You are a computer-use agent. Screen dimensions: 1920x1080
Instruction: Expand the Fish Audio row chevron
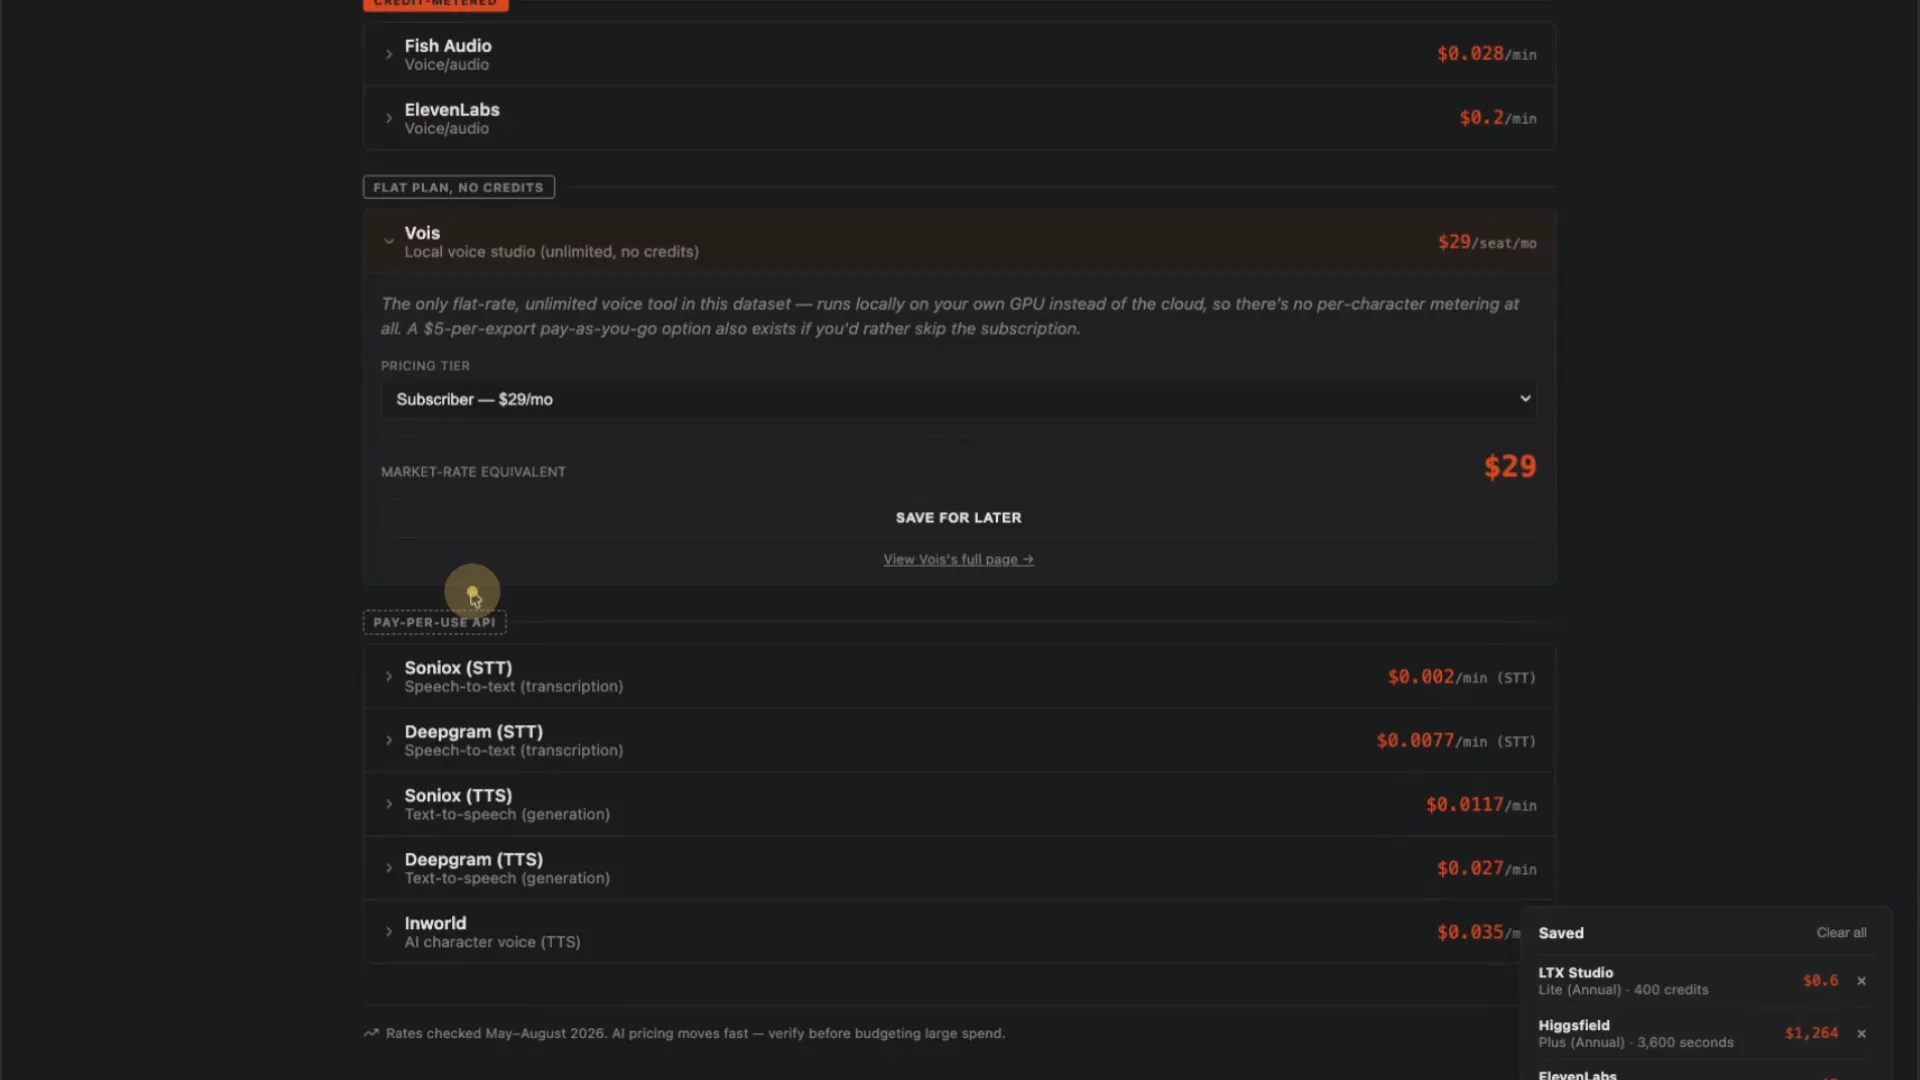click(x=389, y=55)
